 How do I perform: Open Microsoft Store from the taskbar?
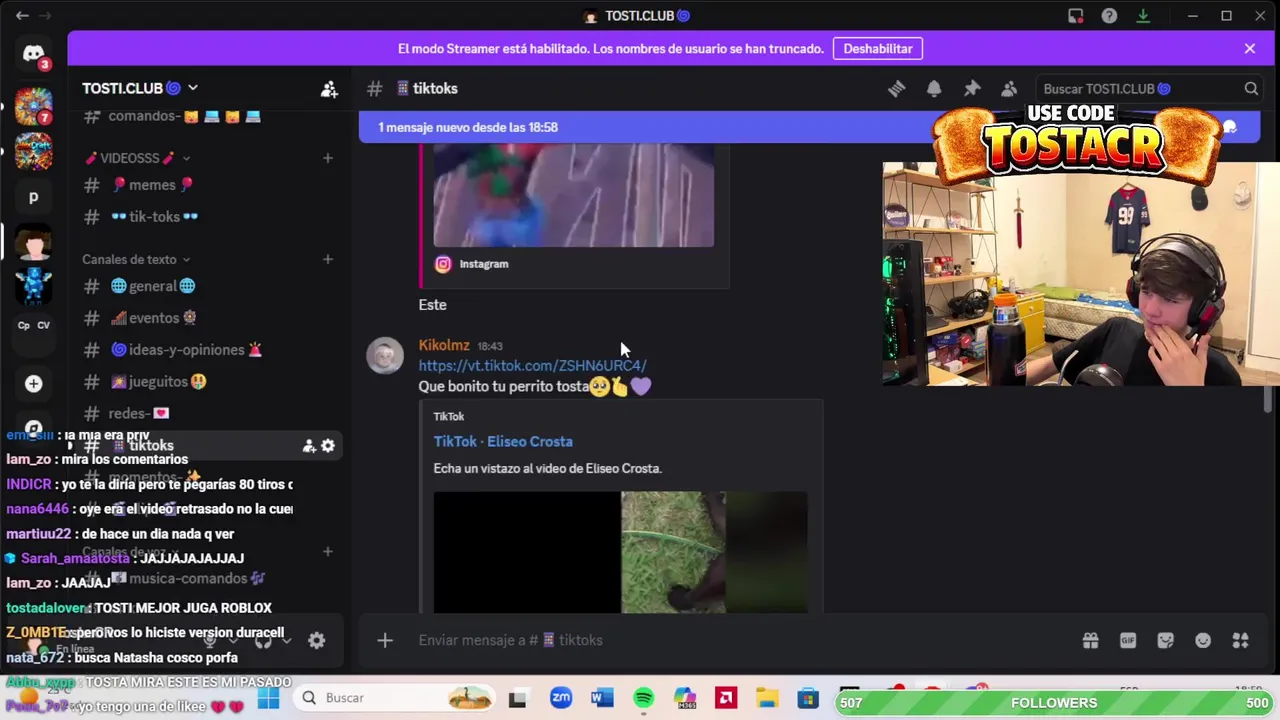(x=808, y=698)
